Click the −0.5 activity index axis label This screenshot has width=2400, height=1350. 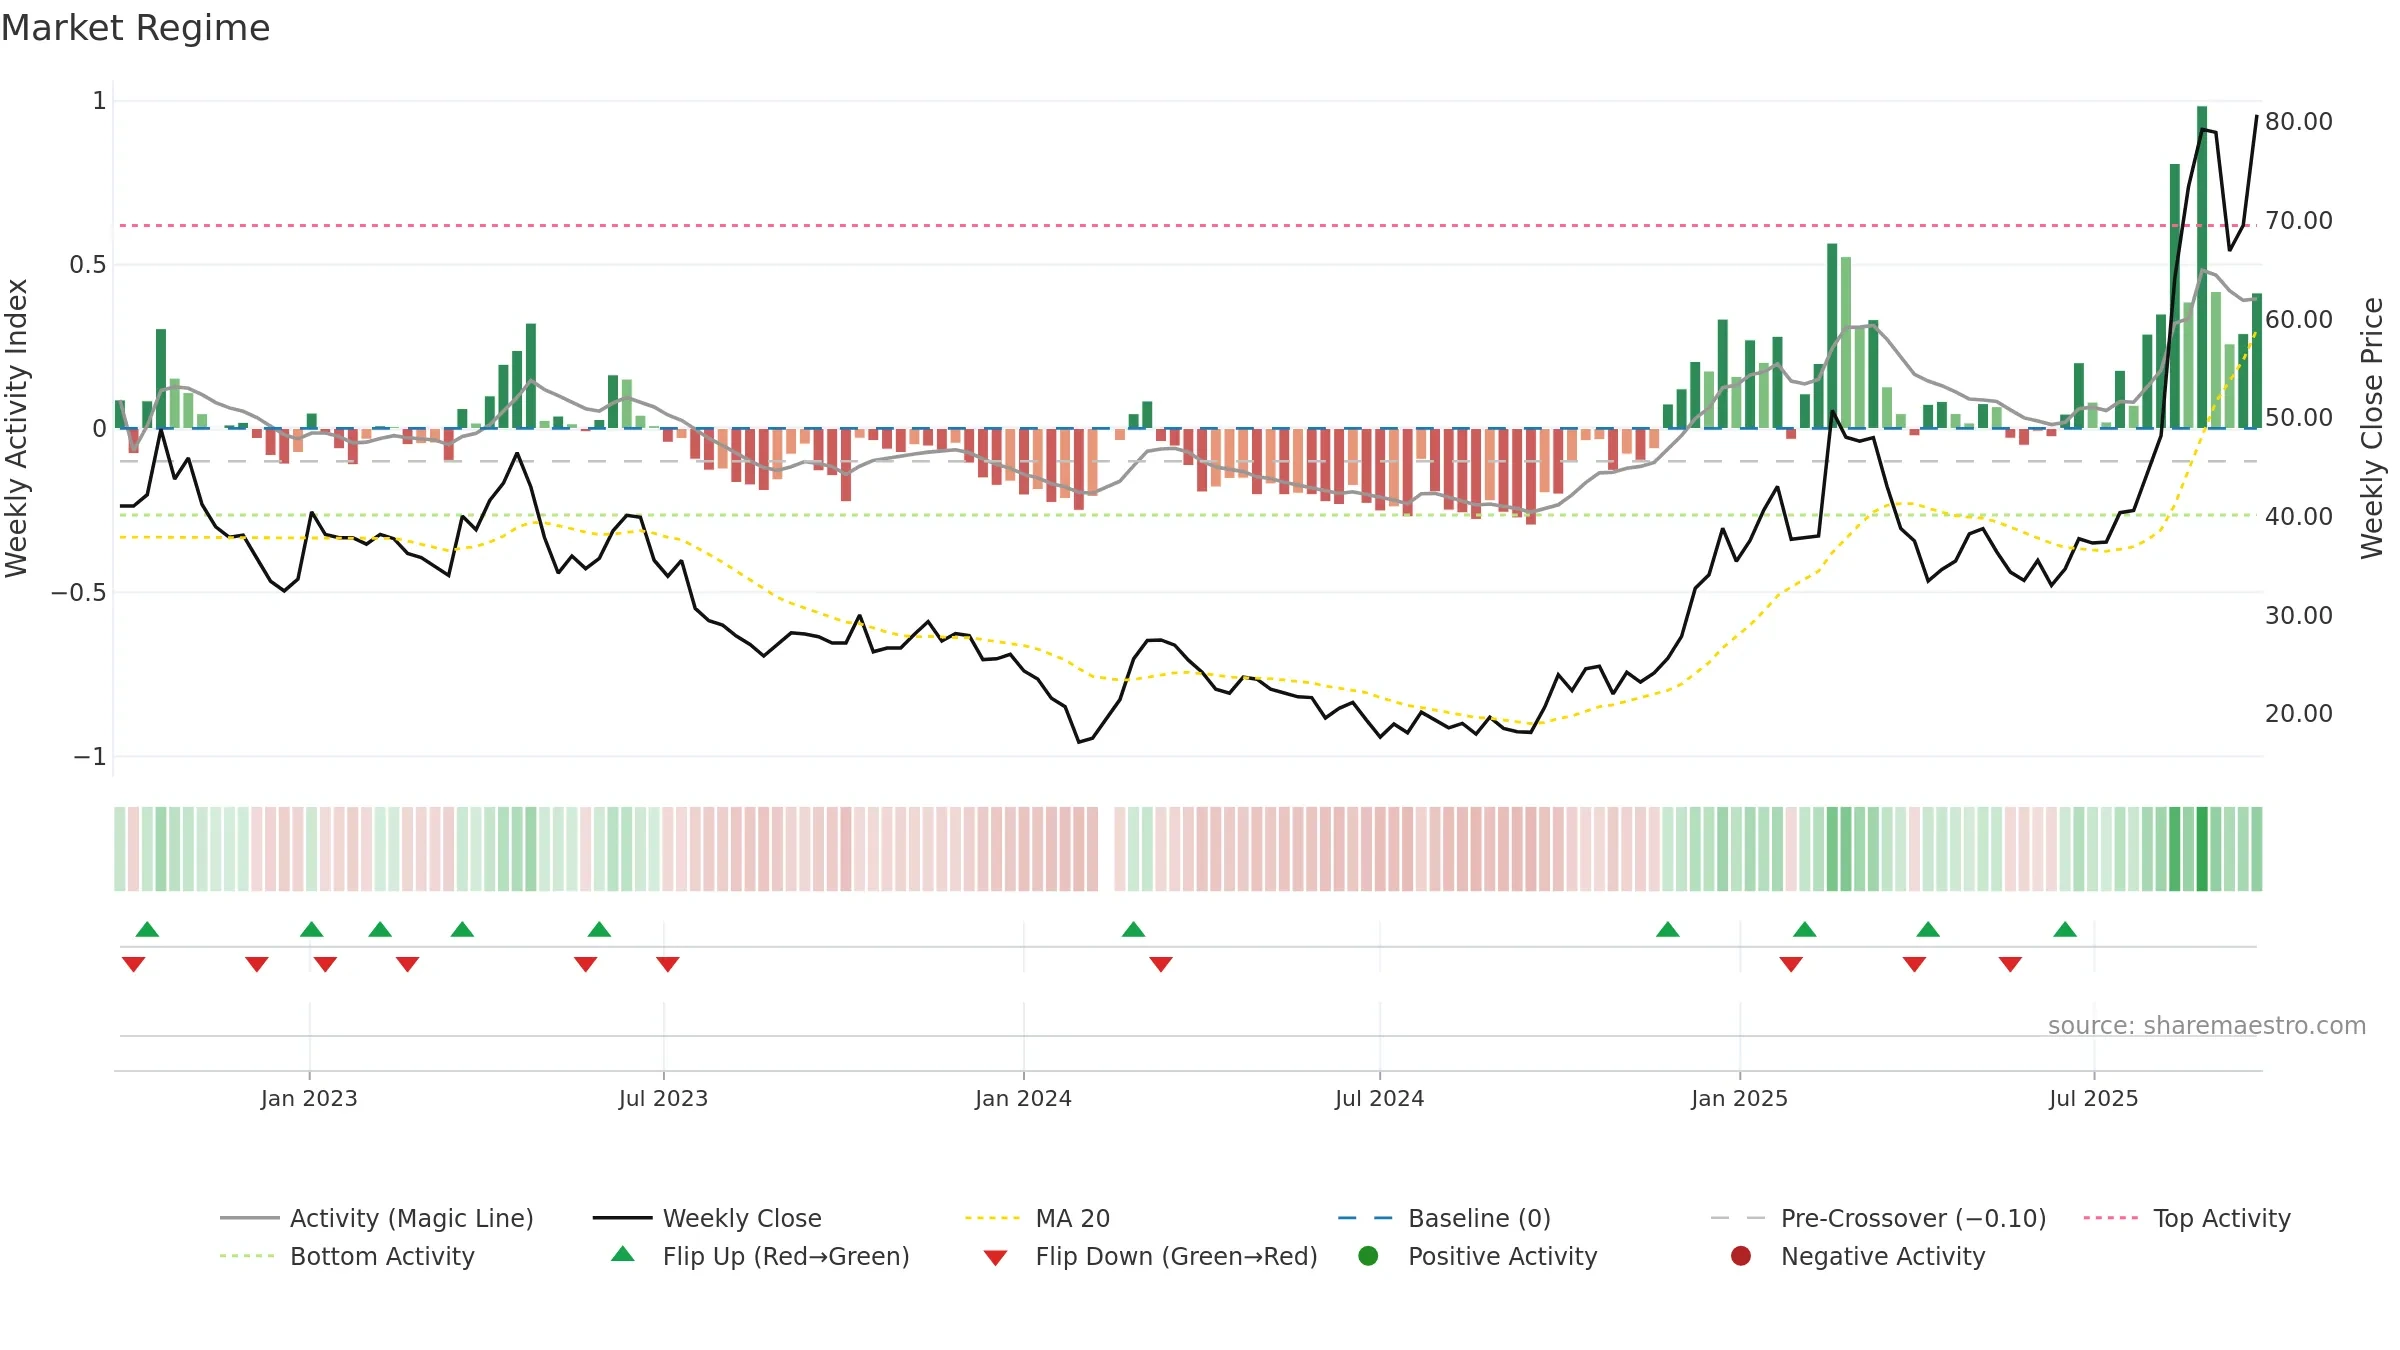click(x=78, y=593)
